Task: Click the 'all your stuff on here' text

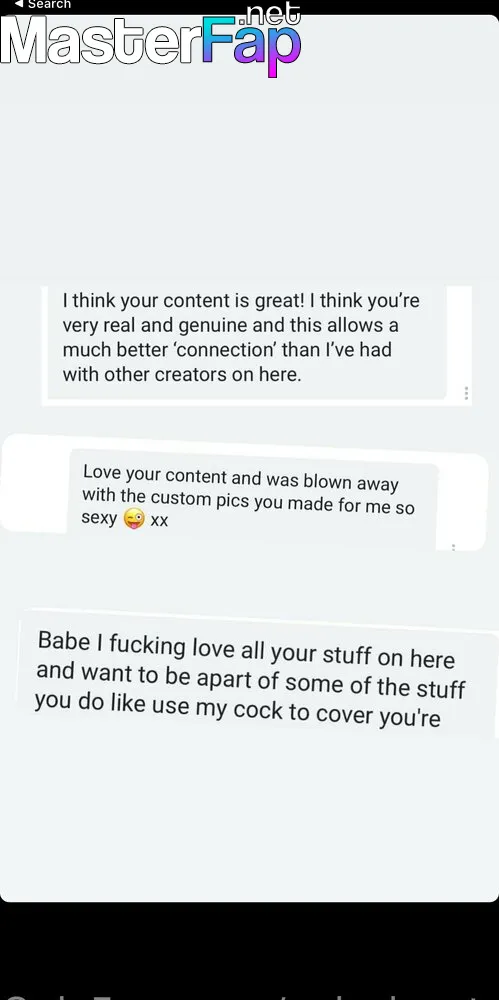Action: [348, 655]
